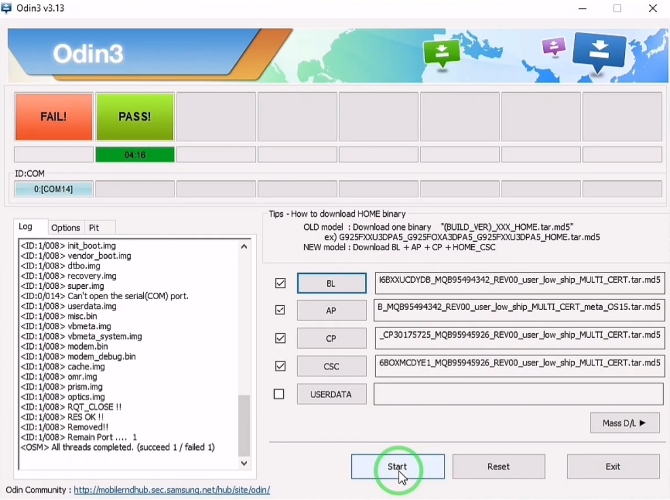Viewport: 670px width, 500px height.
Task: Uncheck the CP checkbox
Action: pos(280,338)
